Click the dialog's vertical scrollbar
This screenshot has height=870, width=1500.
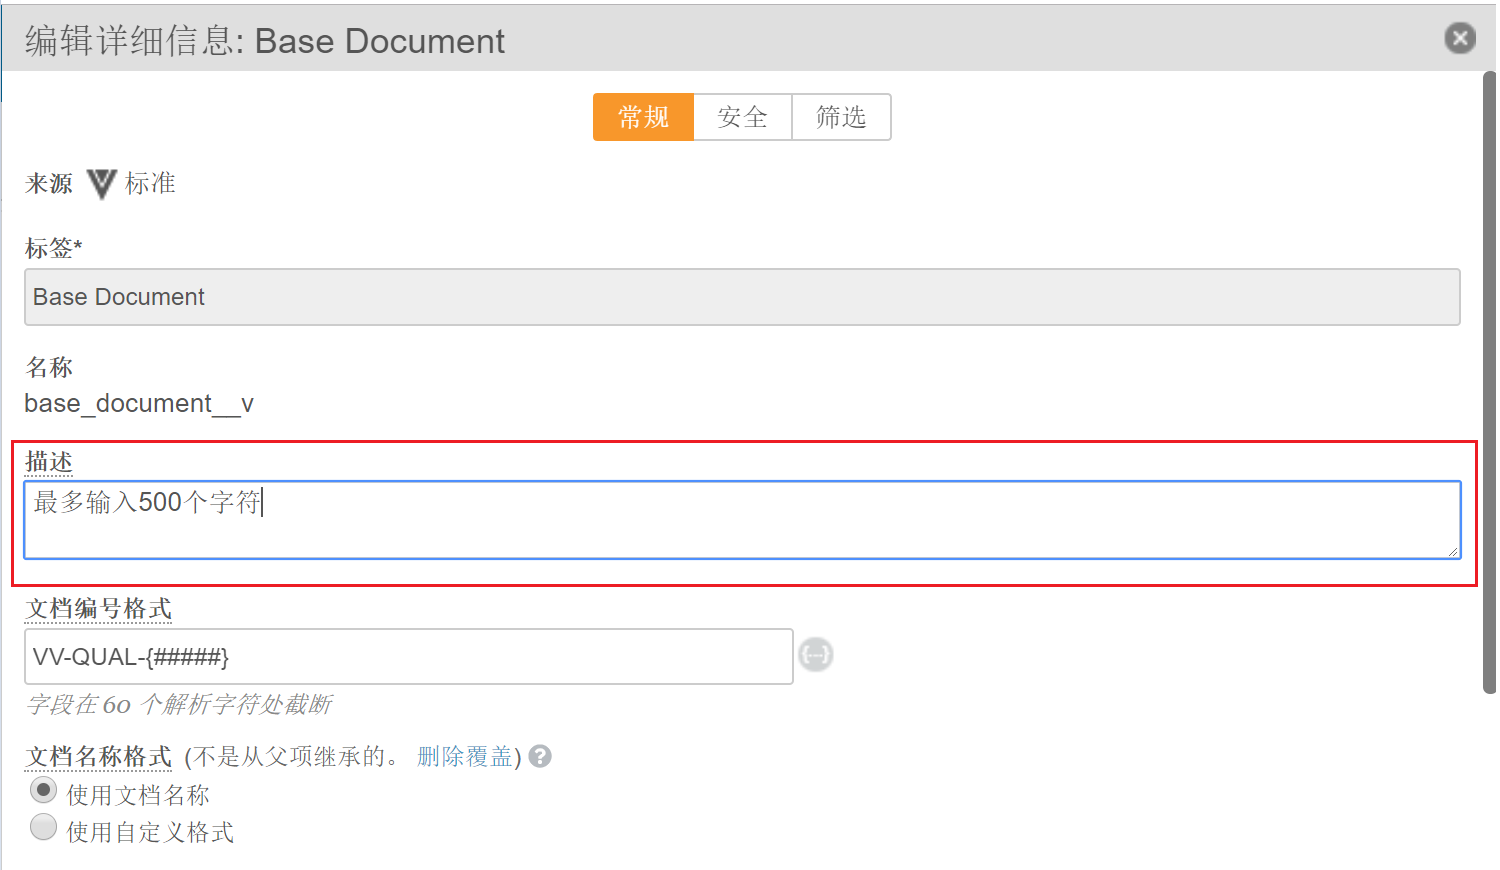pyautogui.click(x=1488, y=380)
